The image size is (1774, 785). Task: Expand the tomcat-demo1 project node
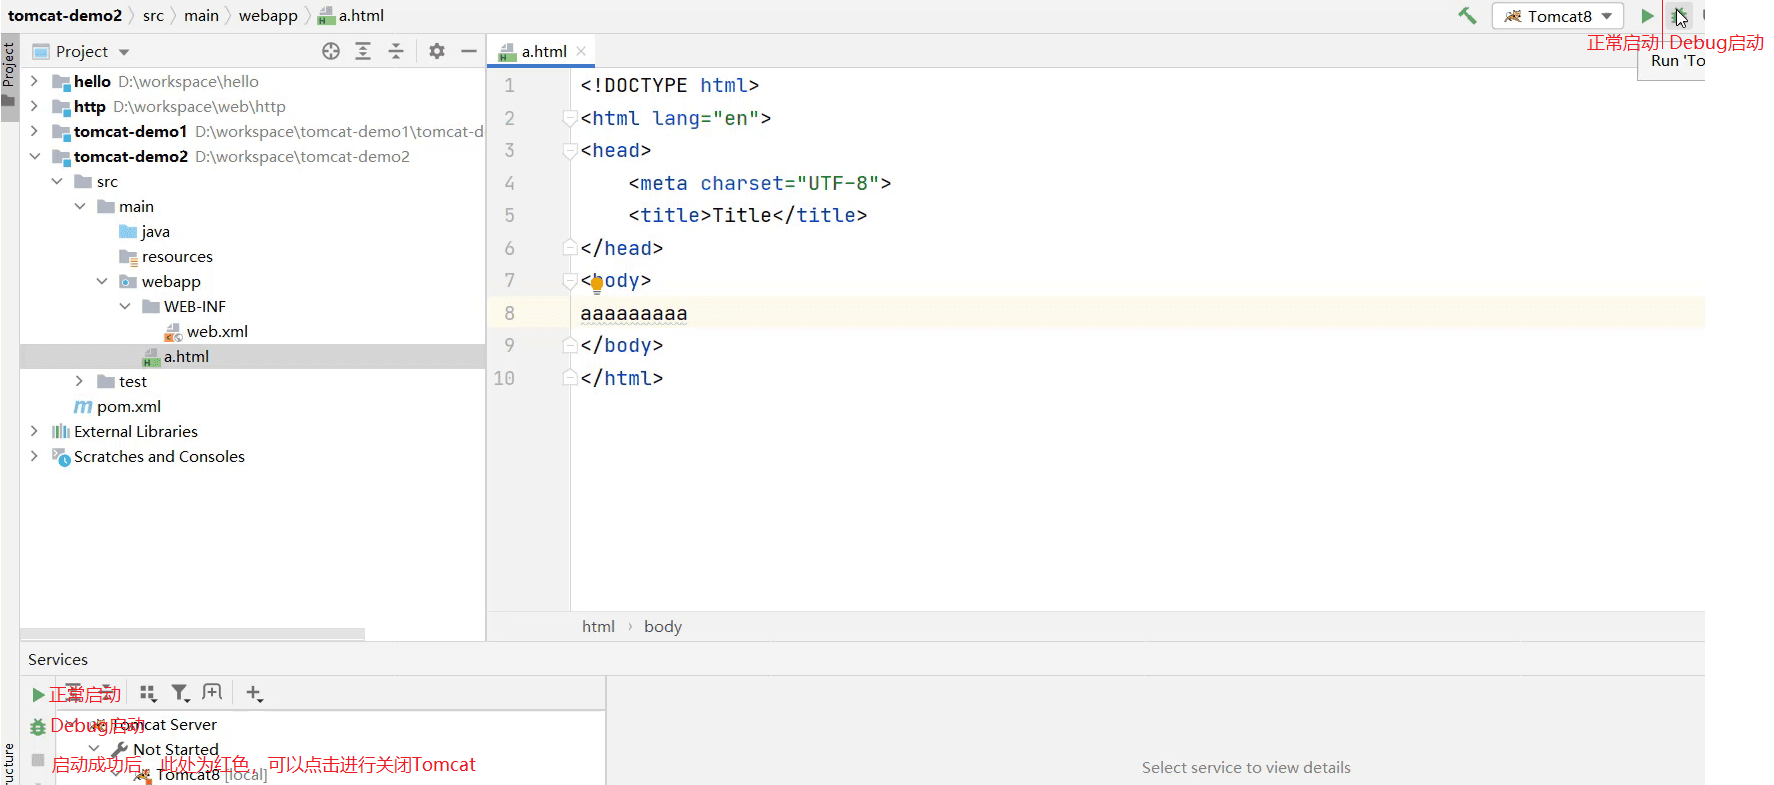[x=35, y=131]
